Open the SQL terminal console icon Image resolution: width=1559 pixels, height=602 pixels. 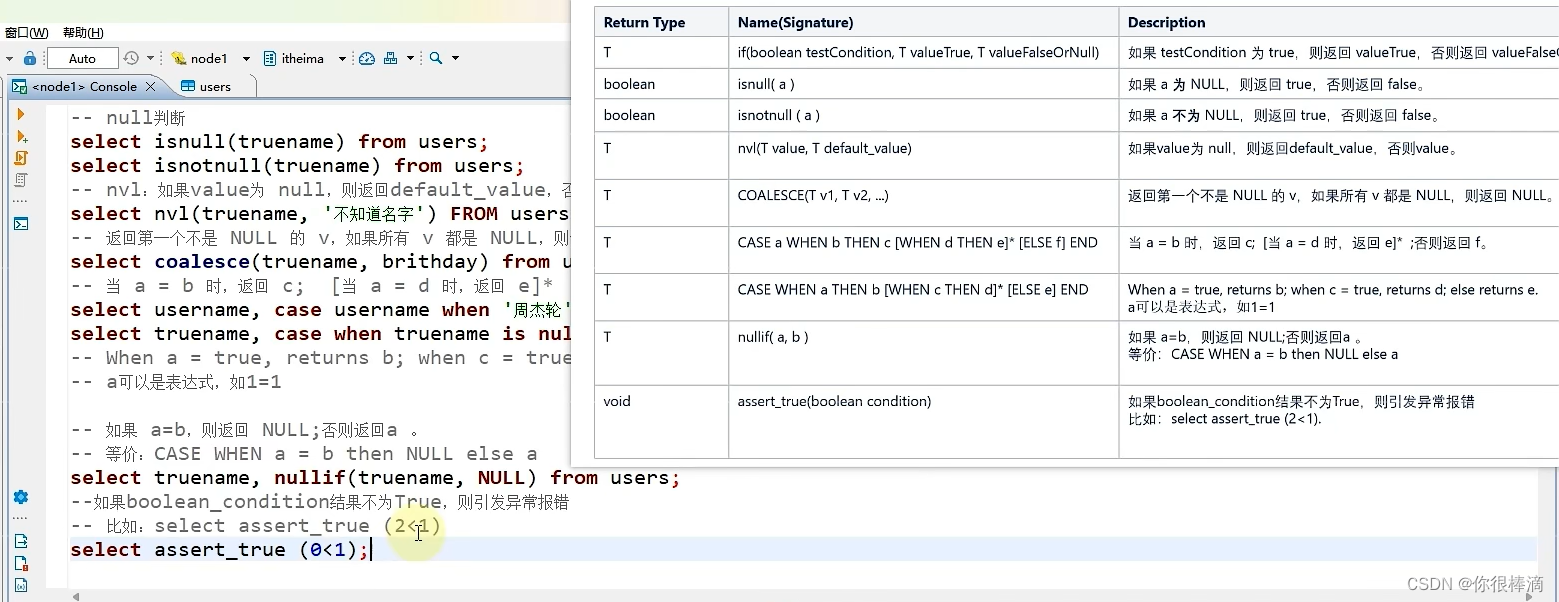[21, 224]
